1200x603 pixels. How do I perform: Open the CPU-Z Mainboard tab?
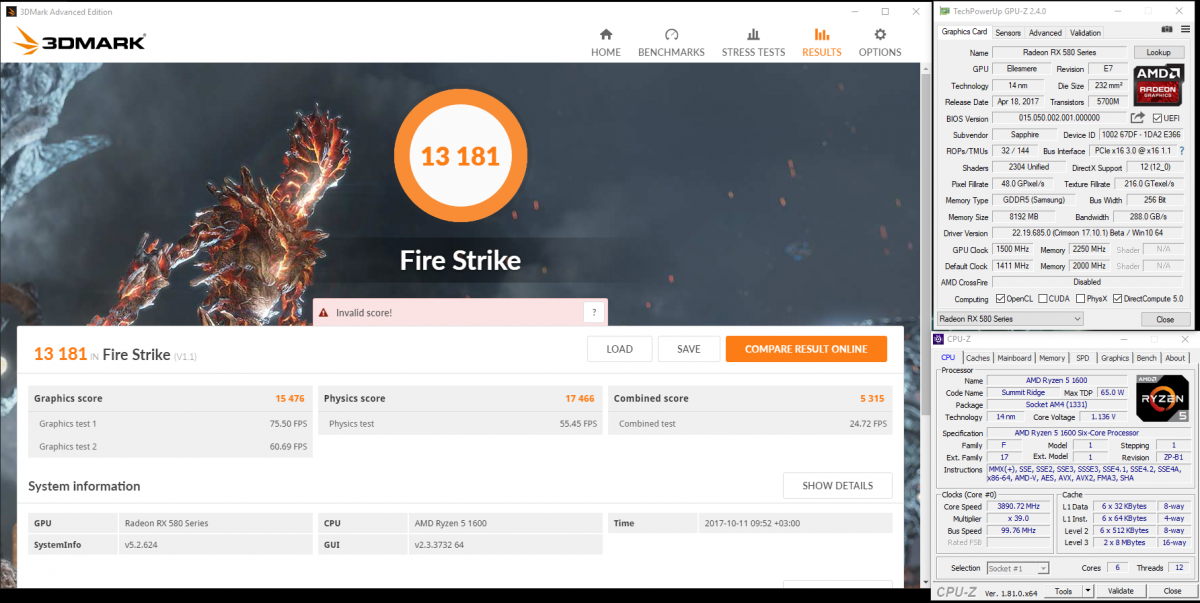point(1014,357)
